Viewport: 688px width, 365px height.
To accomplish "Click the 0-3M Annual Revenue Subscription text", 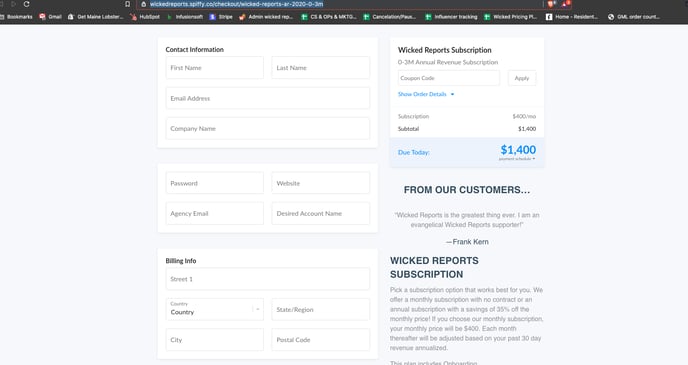I will [448, 62].
